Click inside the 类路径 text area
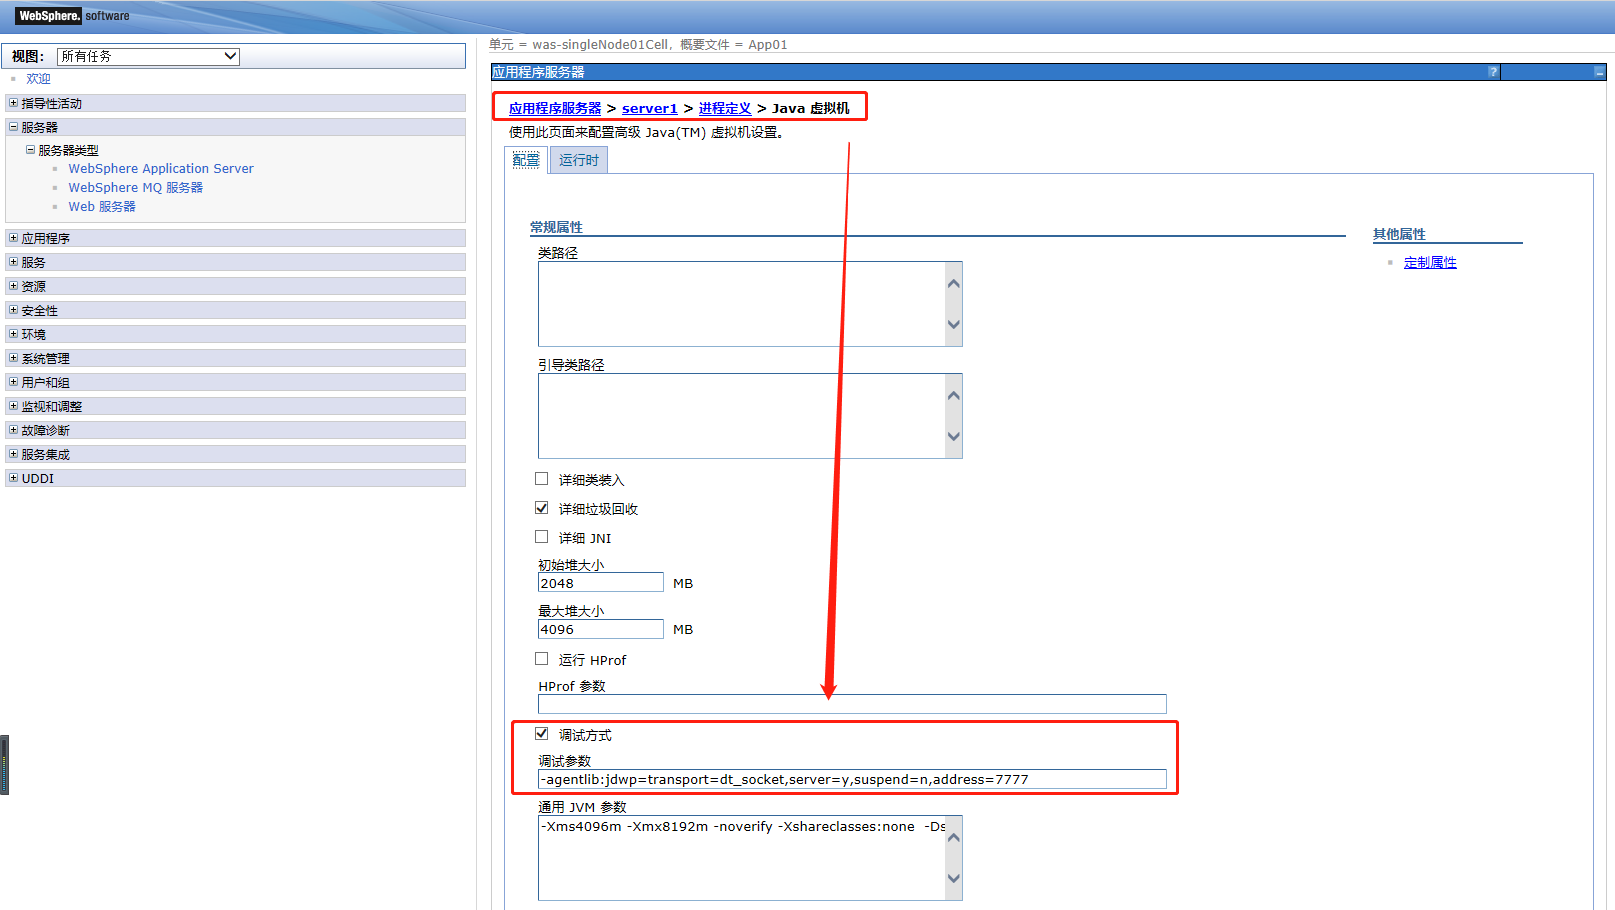 coord(742,304)
